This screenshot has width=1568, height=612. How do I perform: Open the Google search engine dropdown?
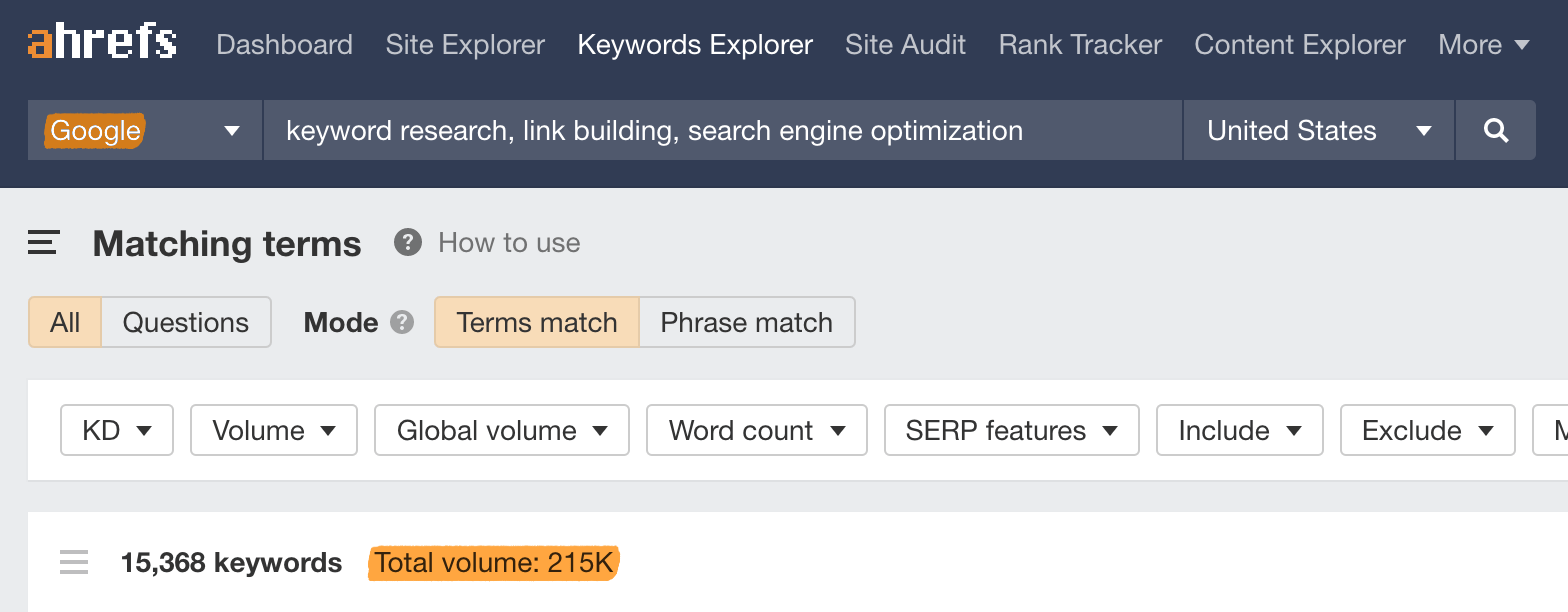(x=145, y=130)
